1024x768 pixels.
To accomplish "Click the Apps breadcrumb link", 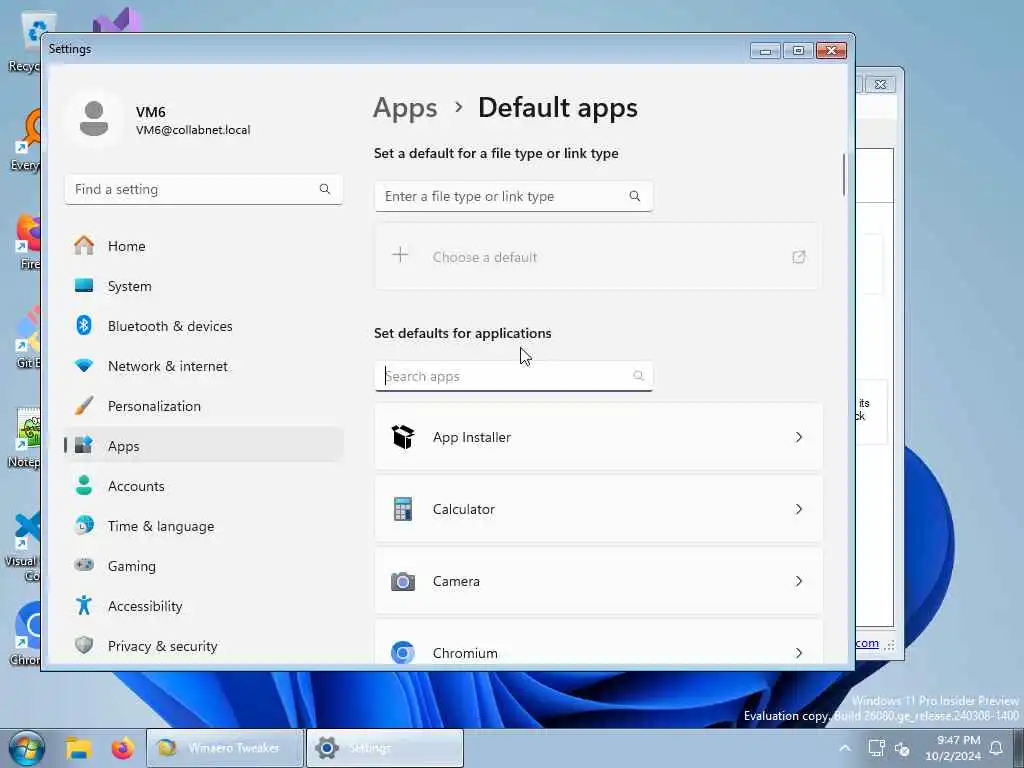I will pos(406,108).
